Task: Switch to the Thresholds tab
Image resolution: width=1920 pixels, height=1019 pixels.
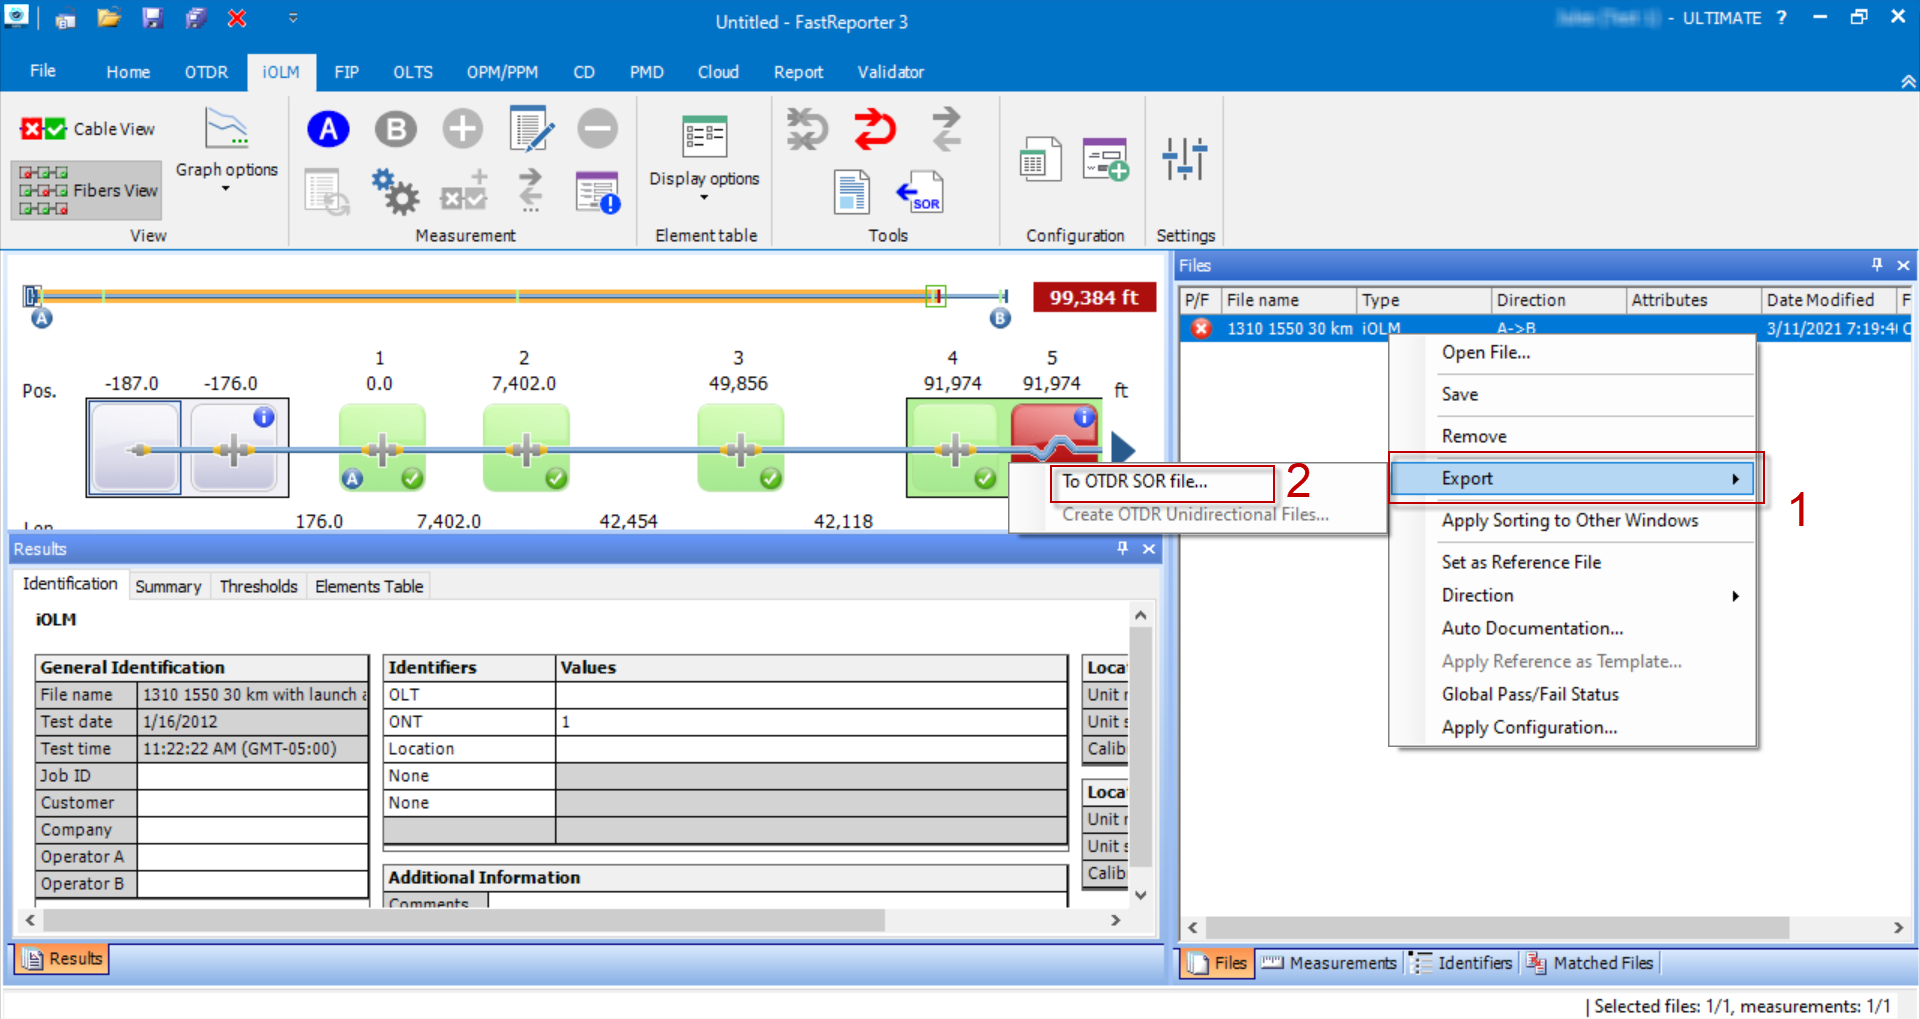Action: click(x=258, y=586)
